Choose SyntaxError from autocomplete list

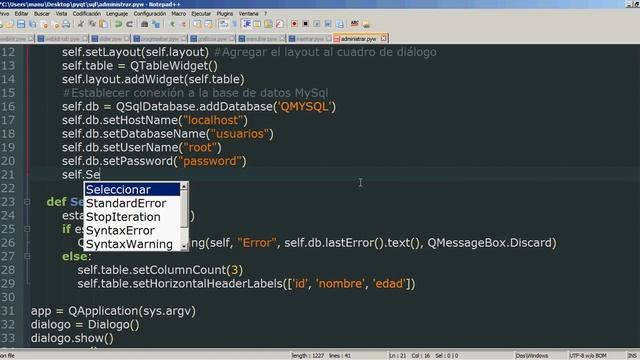pos(132,231)
